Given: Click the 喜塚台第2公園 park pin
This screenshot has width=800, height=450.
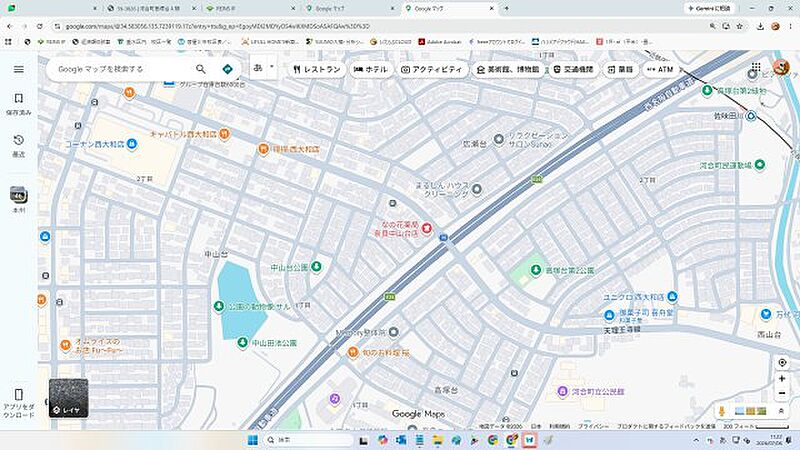Looking at the screenshot, I should point(536,269).
